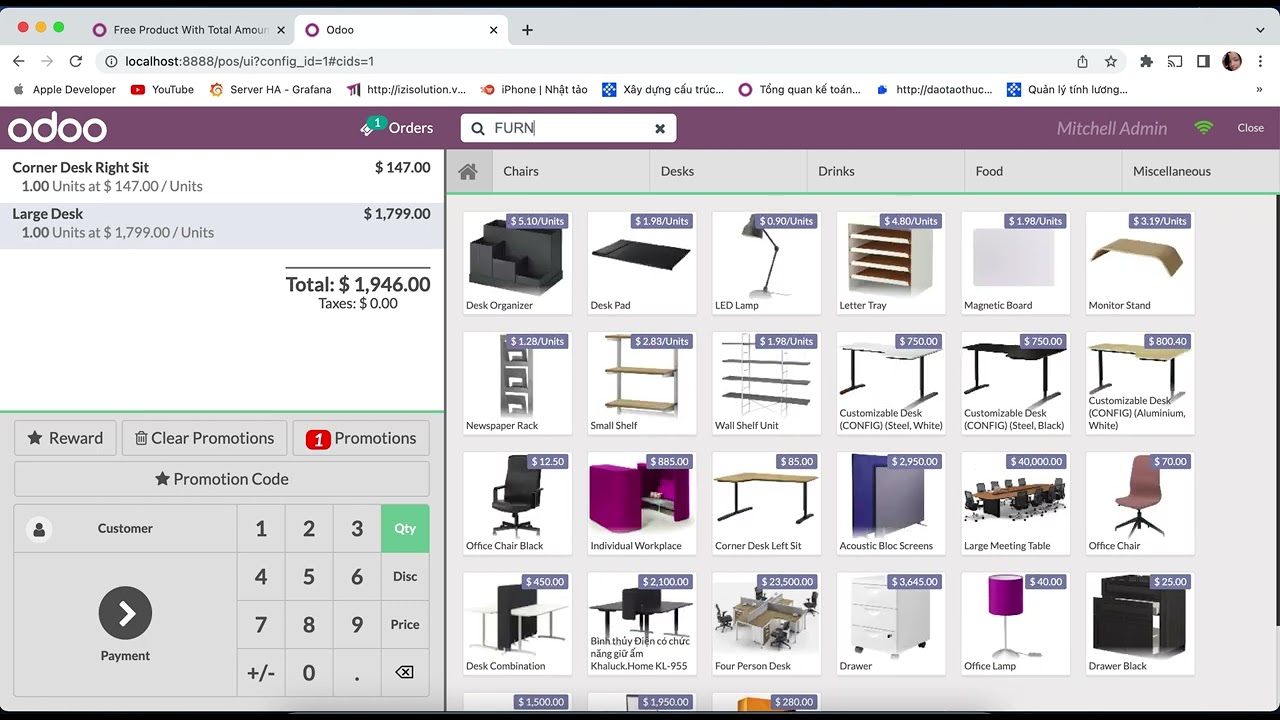Viewport: 1280px width, 720px height.
Task: Select the Large Desk order line
Action: coord(222,225)
